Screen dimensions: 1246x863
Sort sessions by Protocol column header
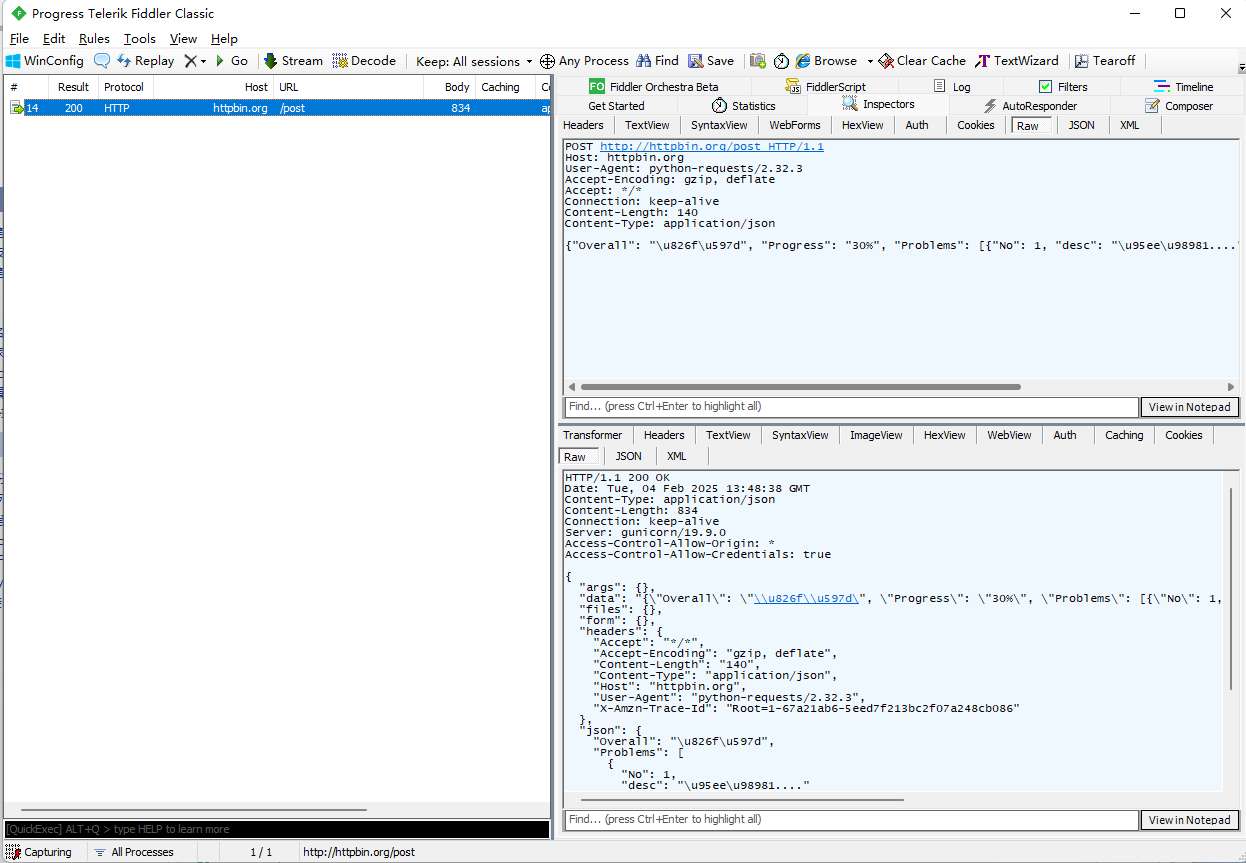click(124, 87)
